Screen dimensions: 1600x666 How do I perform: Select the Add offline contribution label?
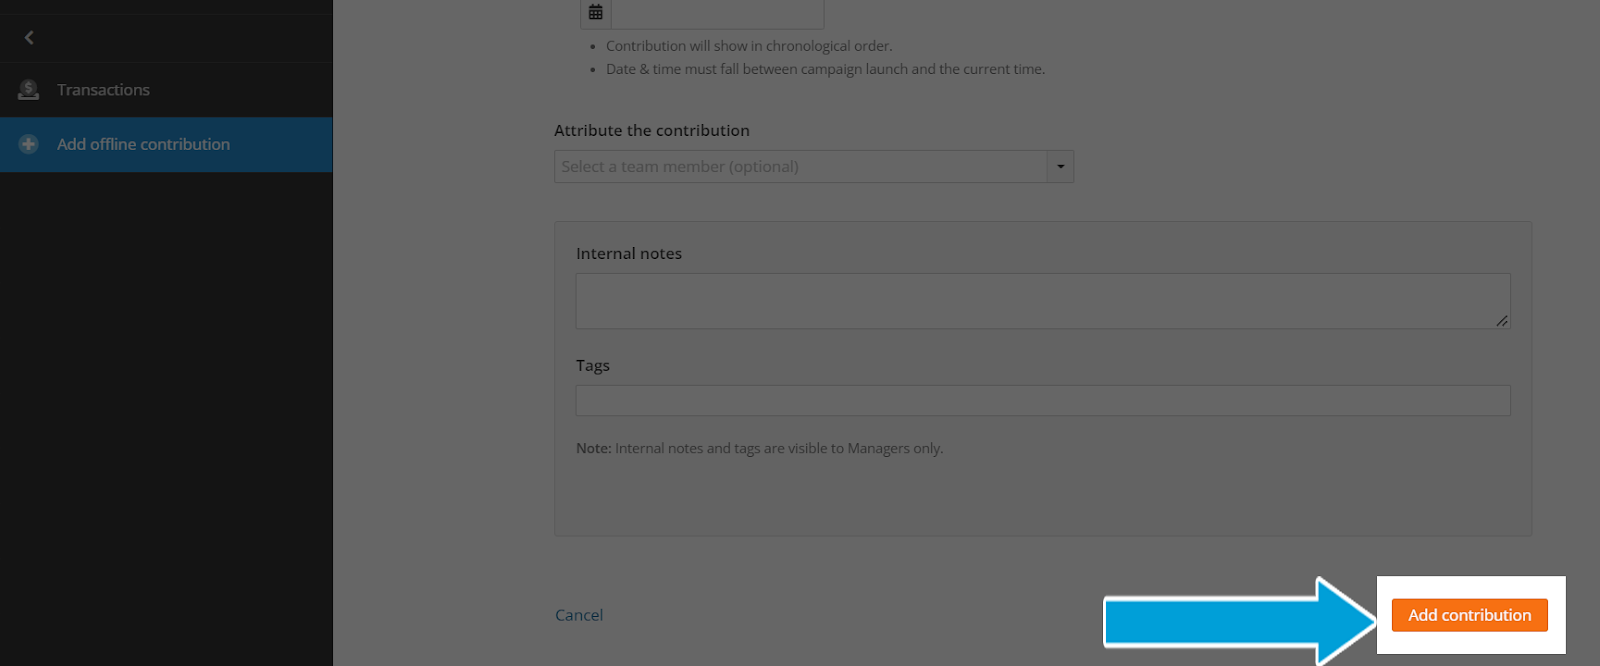coord(143,144)
